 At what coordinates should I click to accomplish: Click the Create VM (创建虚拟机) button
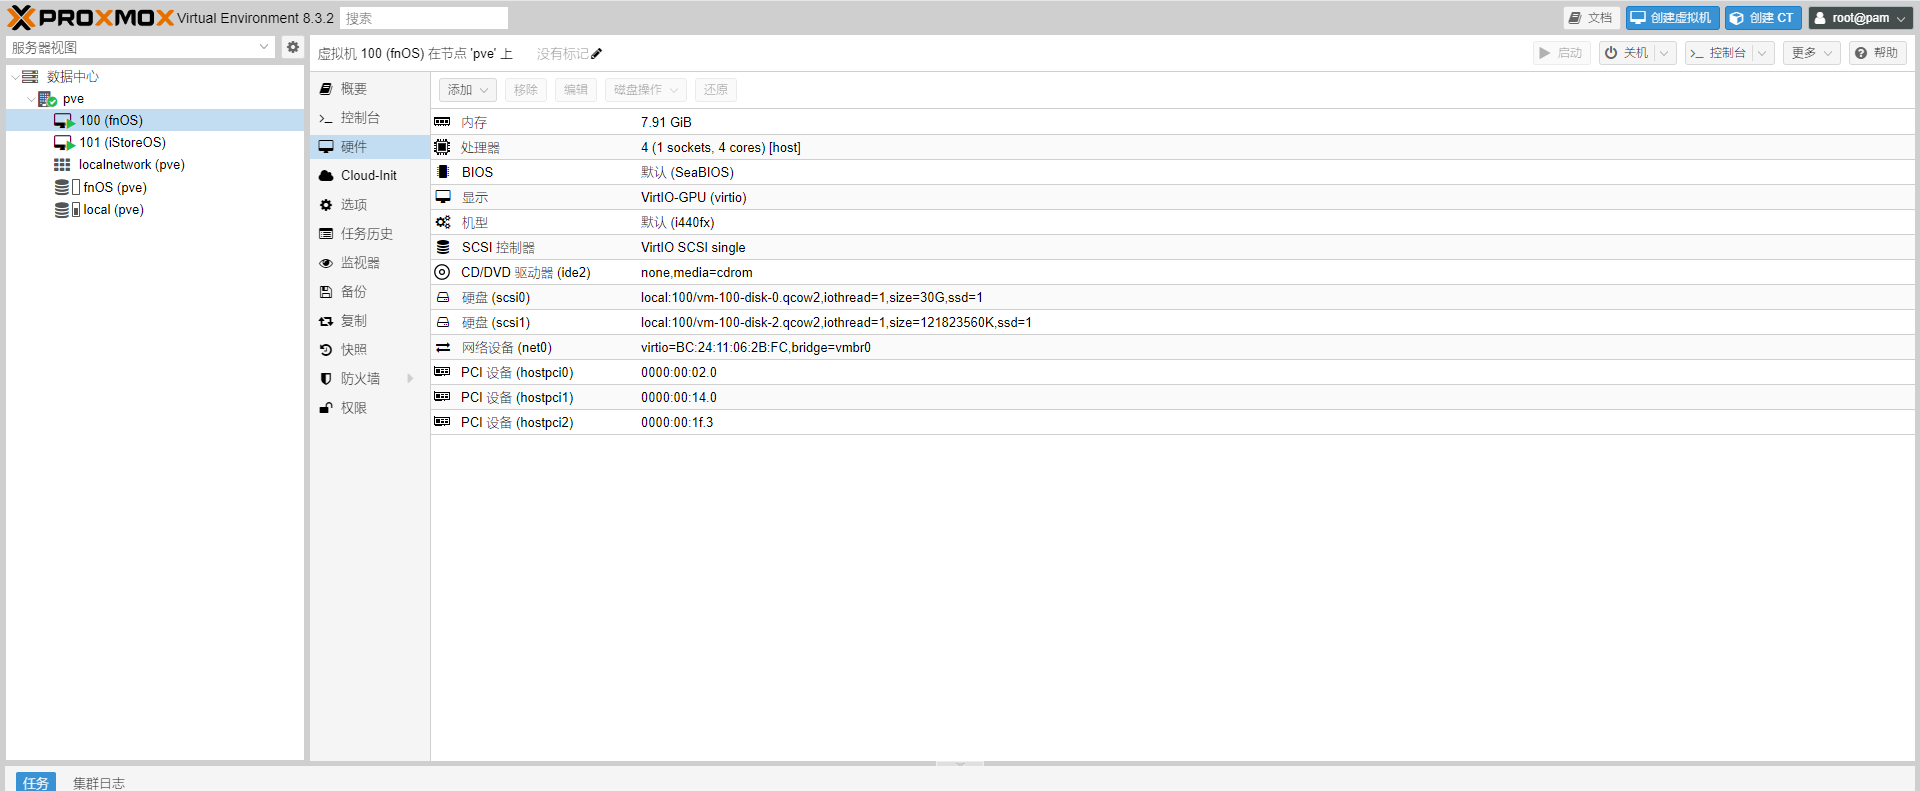click(1673, 18)
